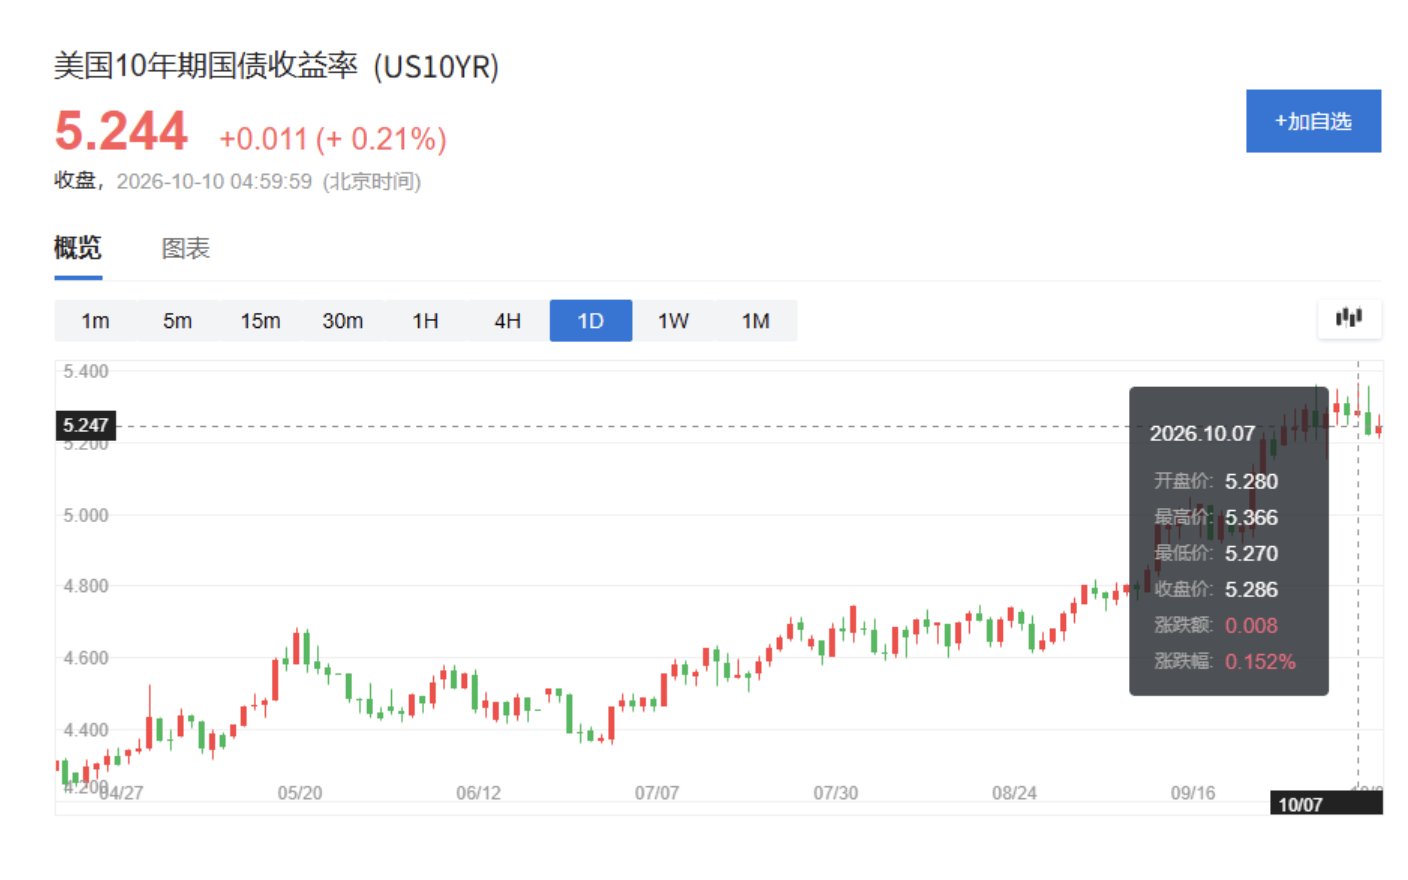The image size is (1408, 880).
Task: Select the 30m timeframe button
Action: [x=343, y=321]
